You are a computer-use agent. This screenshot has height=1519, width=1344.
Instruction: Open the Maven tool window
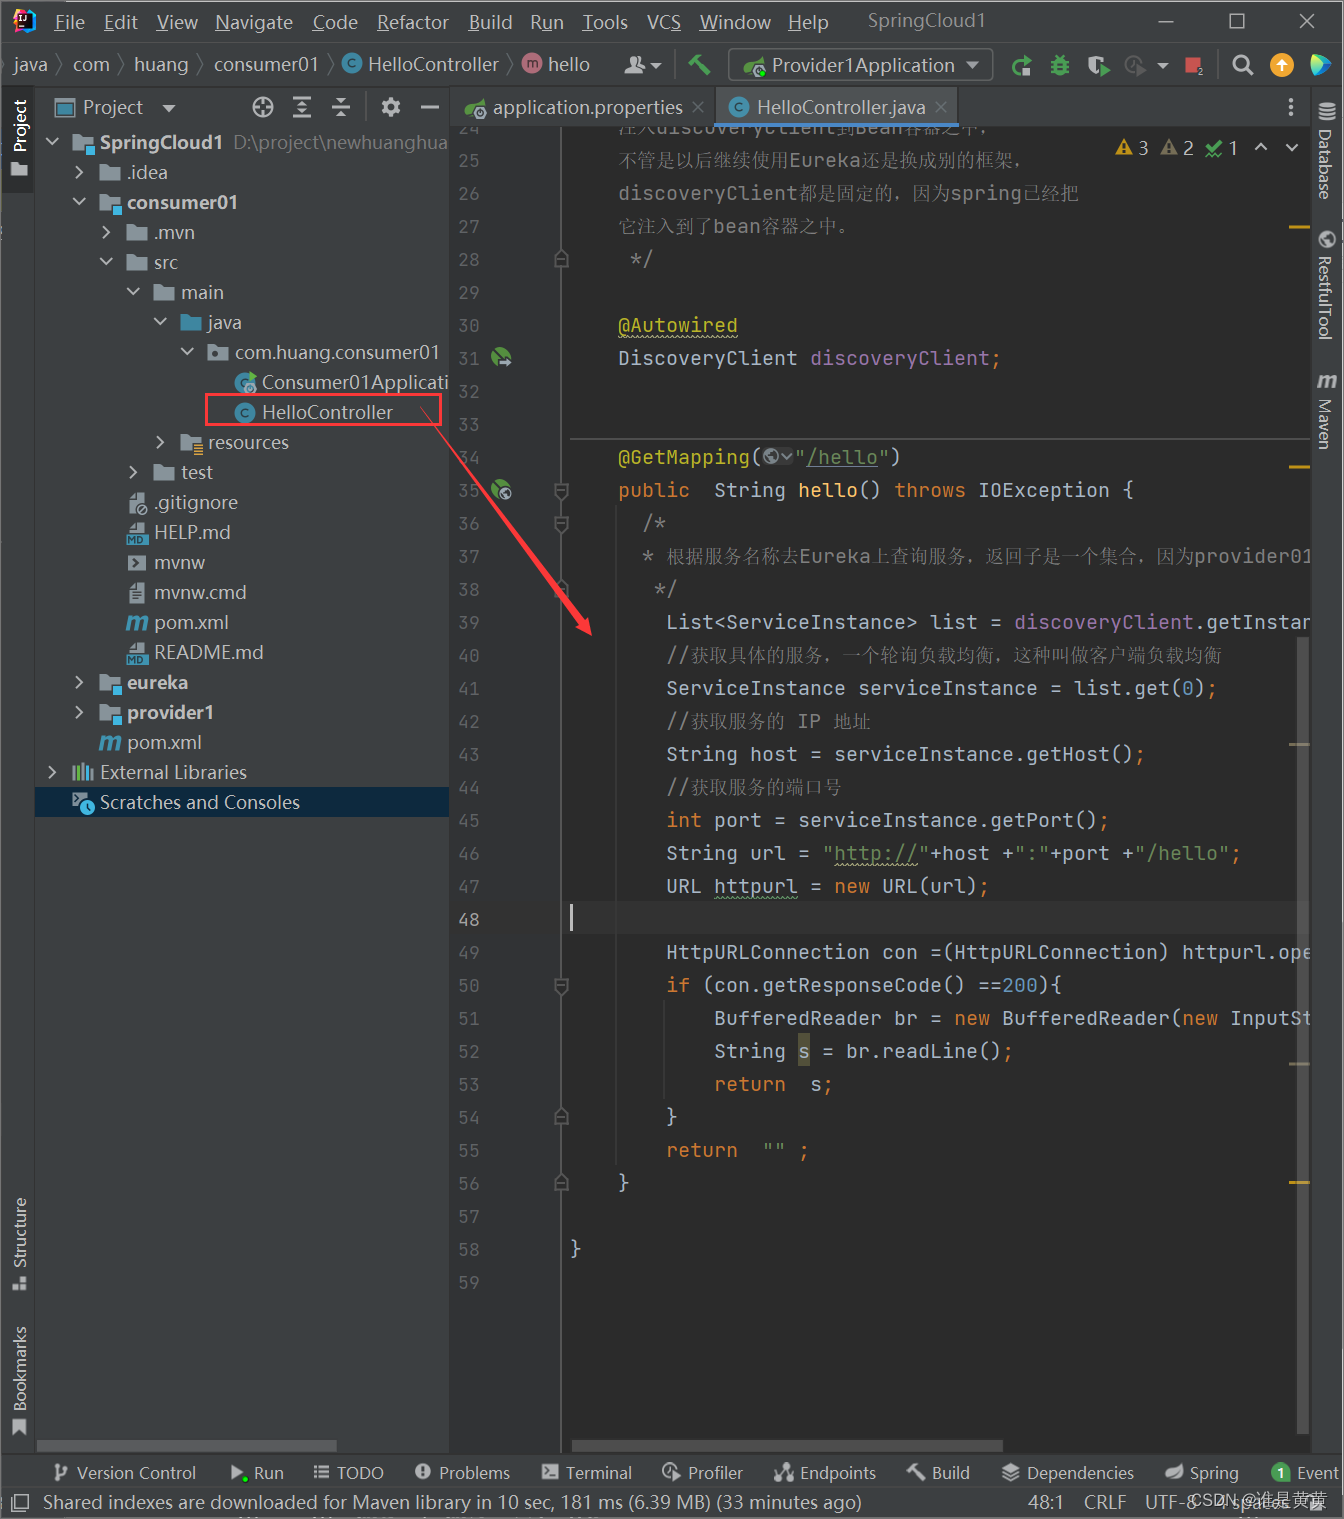point(1326,411)
